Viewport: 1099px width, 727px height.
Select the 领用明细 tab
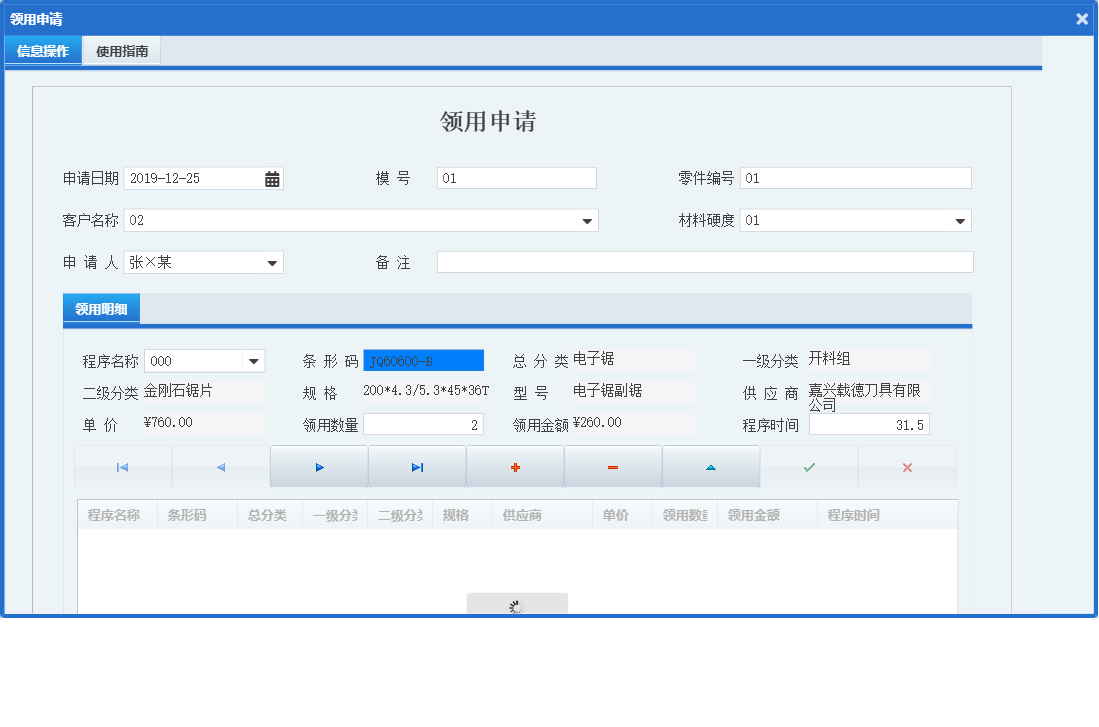point(101,309)
